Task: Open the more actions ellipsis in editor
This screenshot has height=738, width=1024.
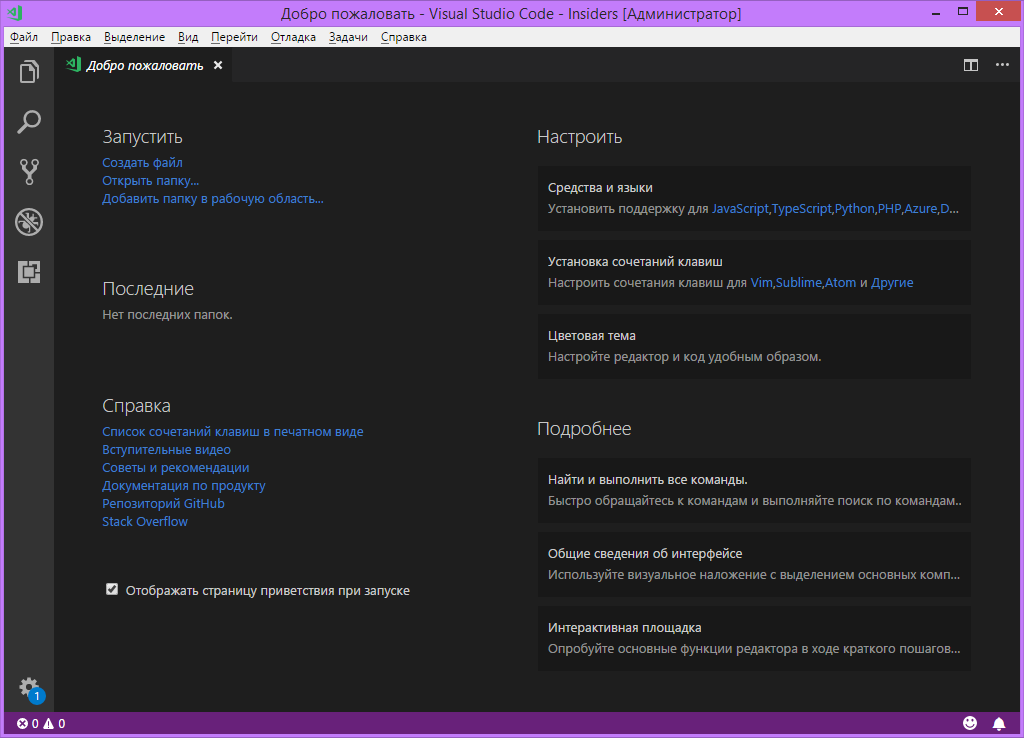Action: (1002, 65)
